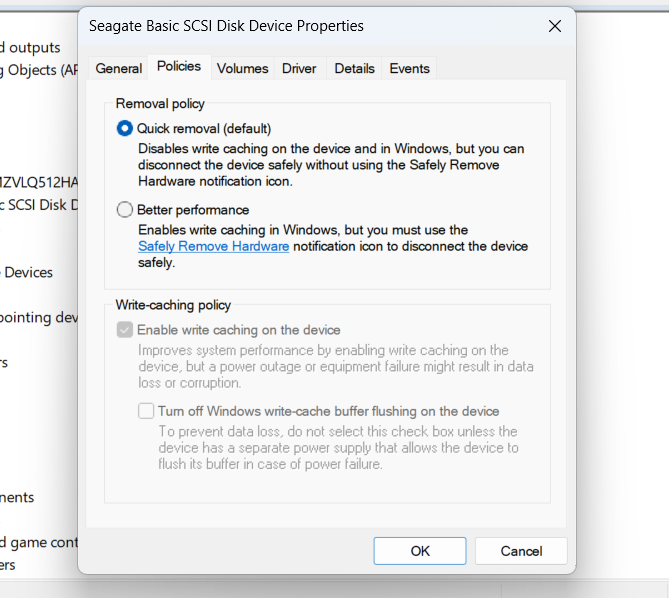
Task: Close the Seagate properties dialog
Action: tap(555, 26)
